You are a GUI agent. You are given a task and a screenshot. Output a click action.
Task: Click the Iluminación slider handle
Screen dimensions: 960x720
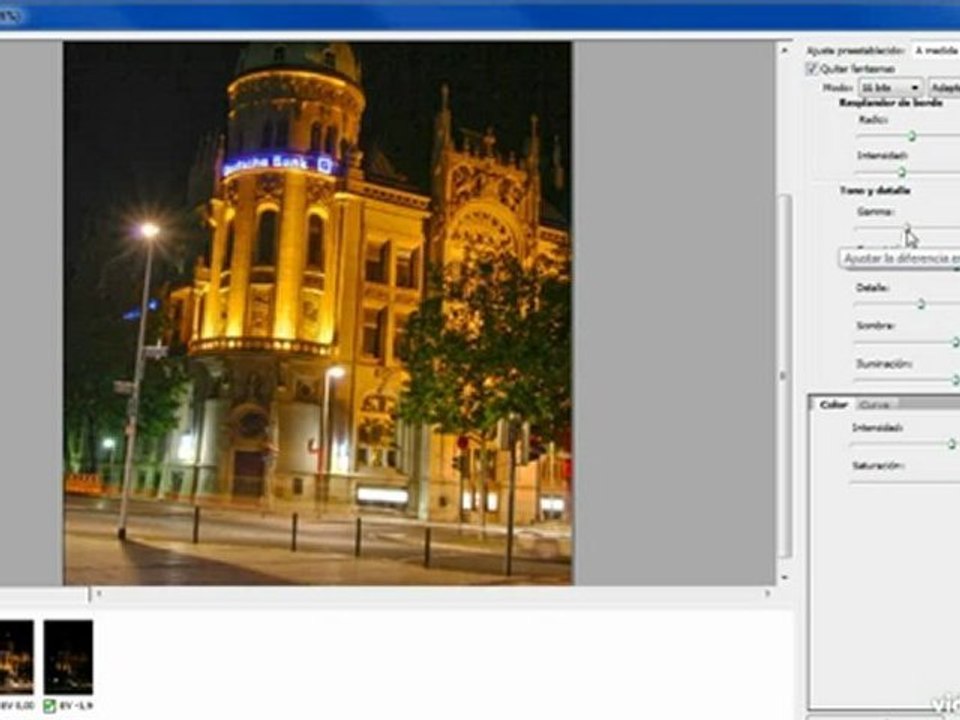955,380
